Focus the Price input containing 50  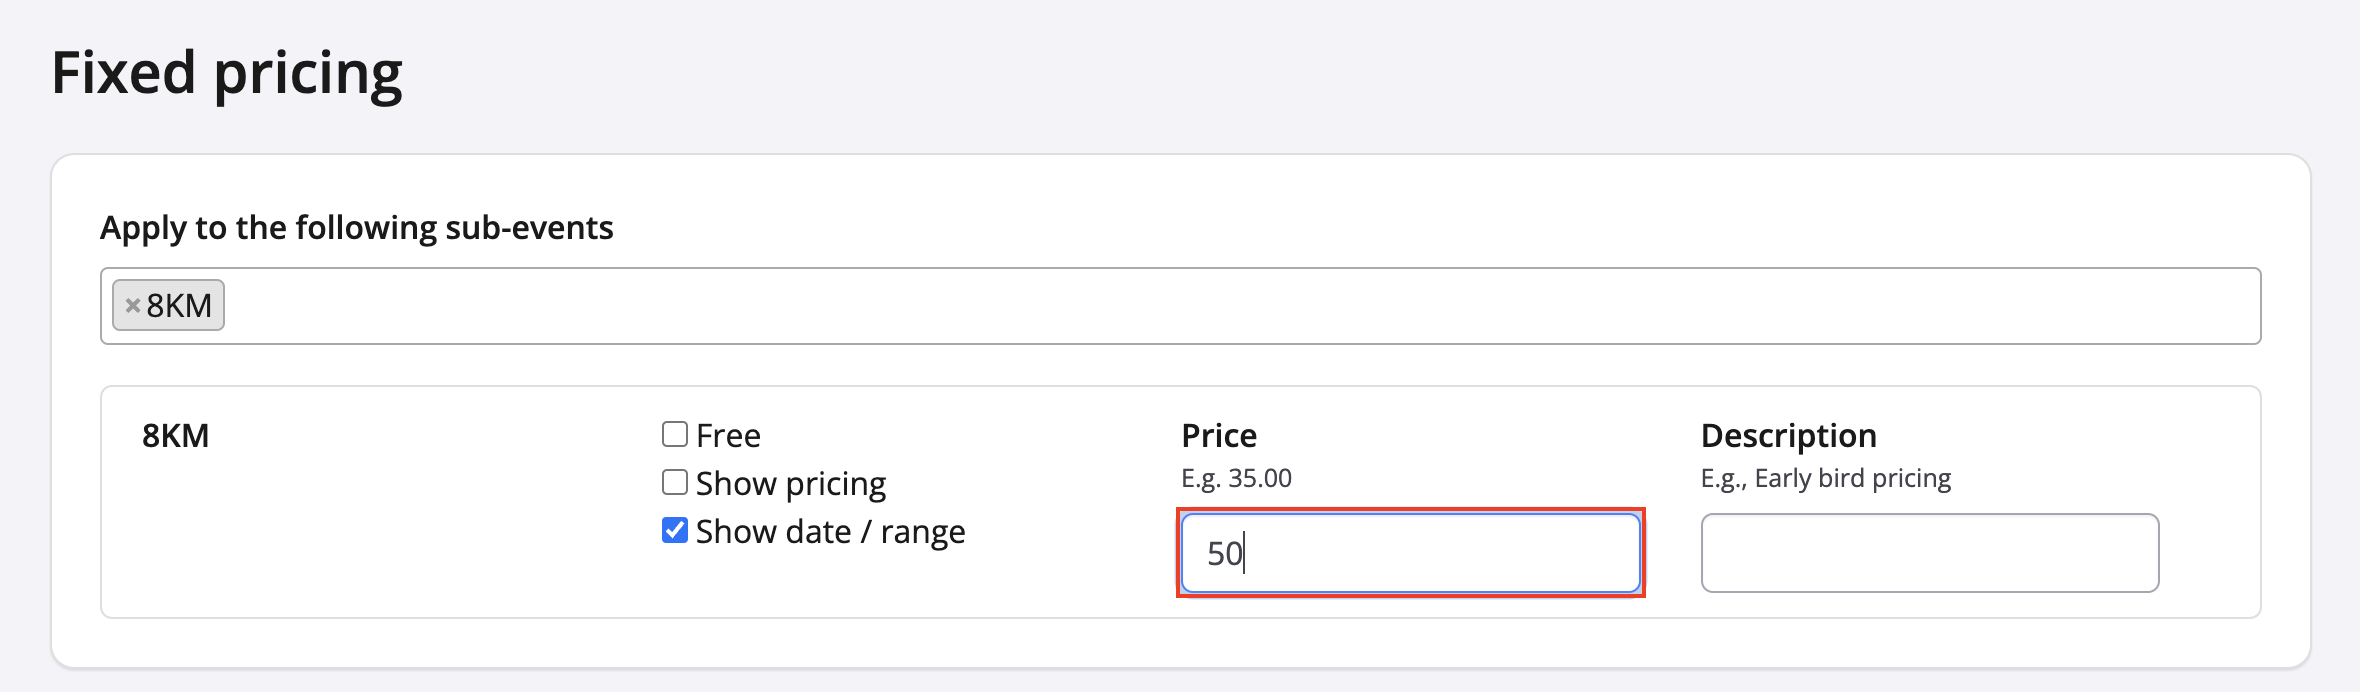pyautogui.click(x=1410, y=553)
